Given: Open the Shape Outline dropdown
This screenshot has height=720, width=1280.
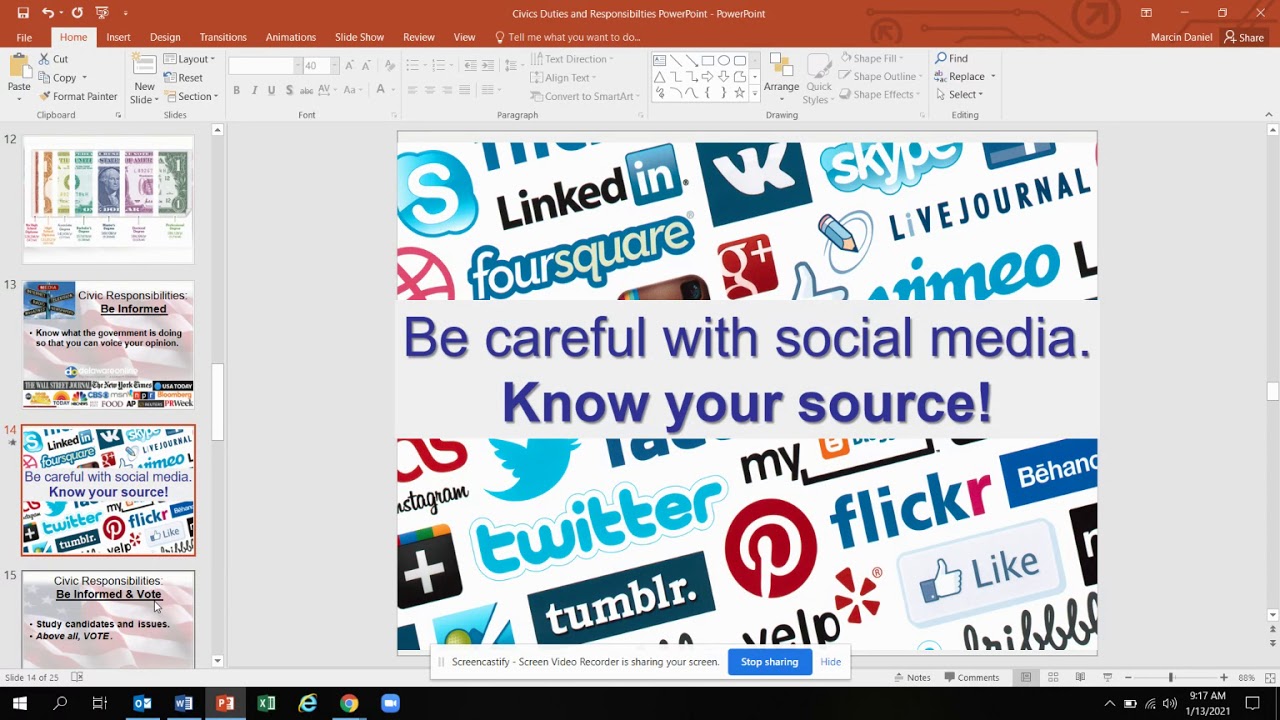Looking at the screenshot, I should tap(882, 76).
